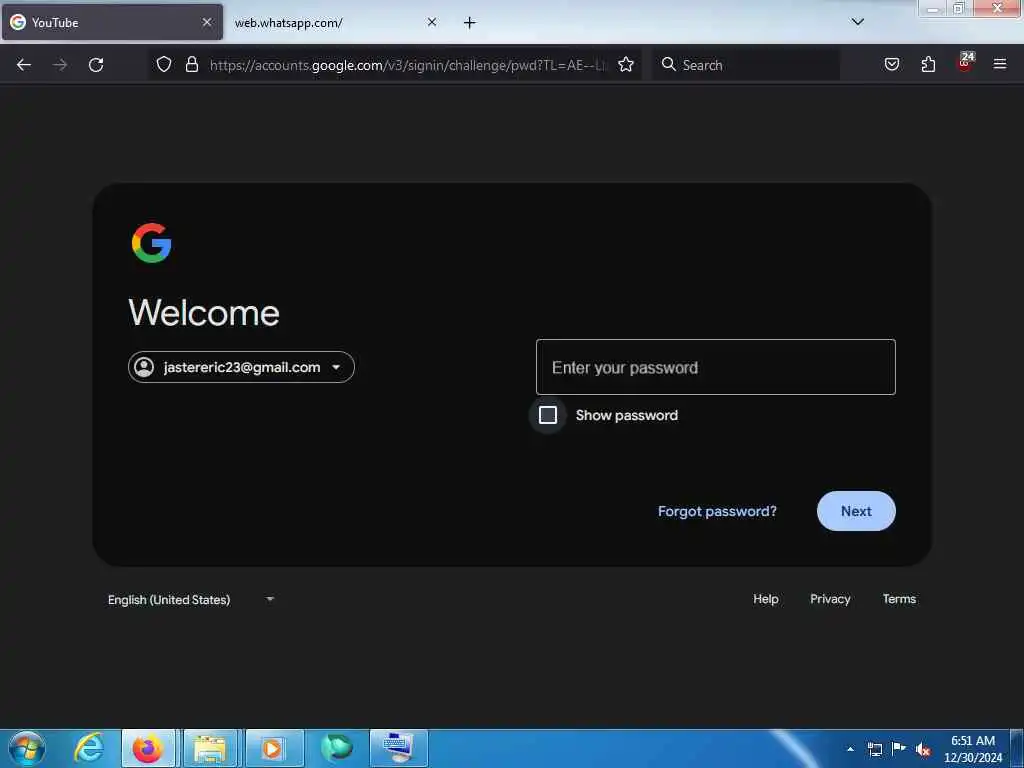Click the Welcome heading text

(x=204, y=313)
